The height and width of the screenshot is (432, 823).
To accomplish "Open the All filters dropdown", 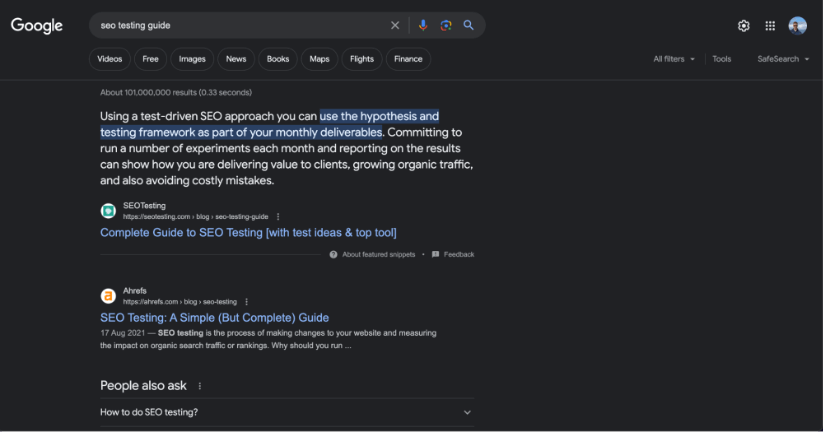I will pos(674,59).
